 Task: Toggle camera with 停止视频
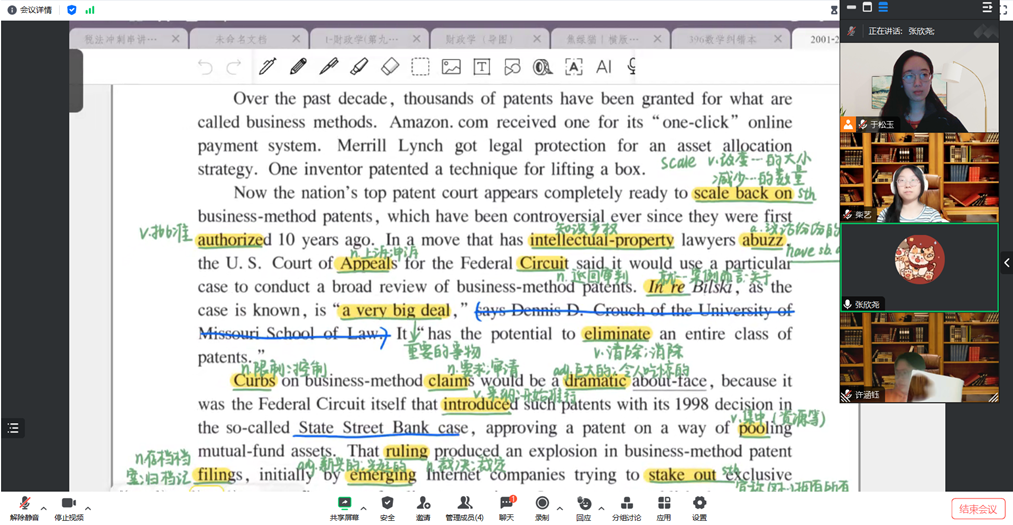[68, 507]
